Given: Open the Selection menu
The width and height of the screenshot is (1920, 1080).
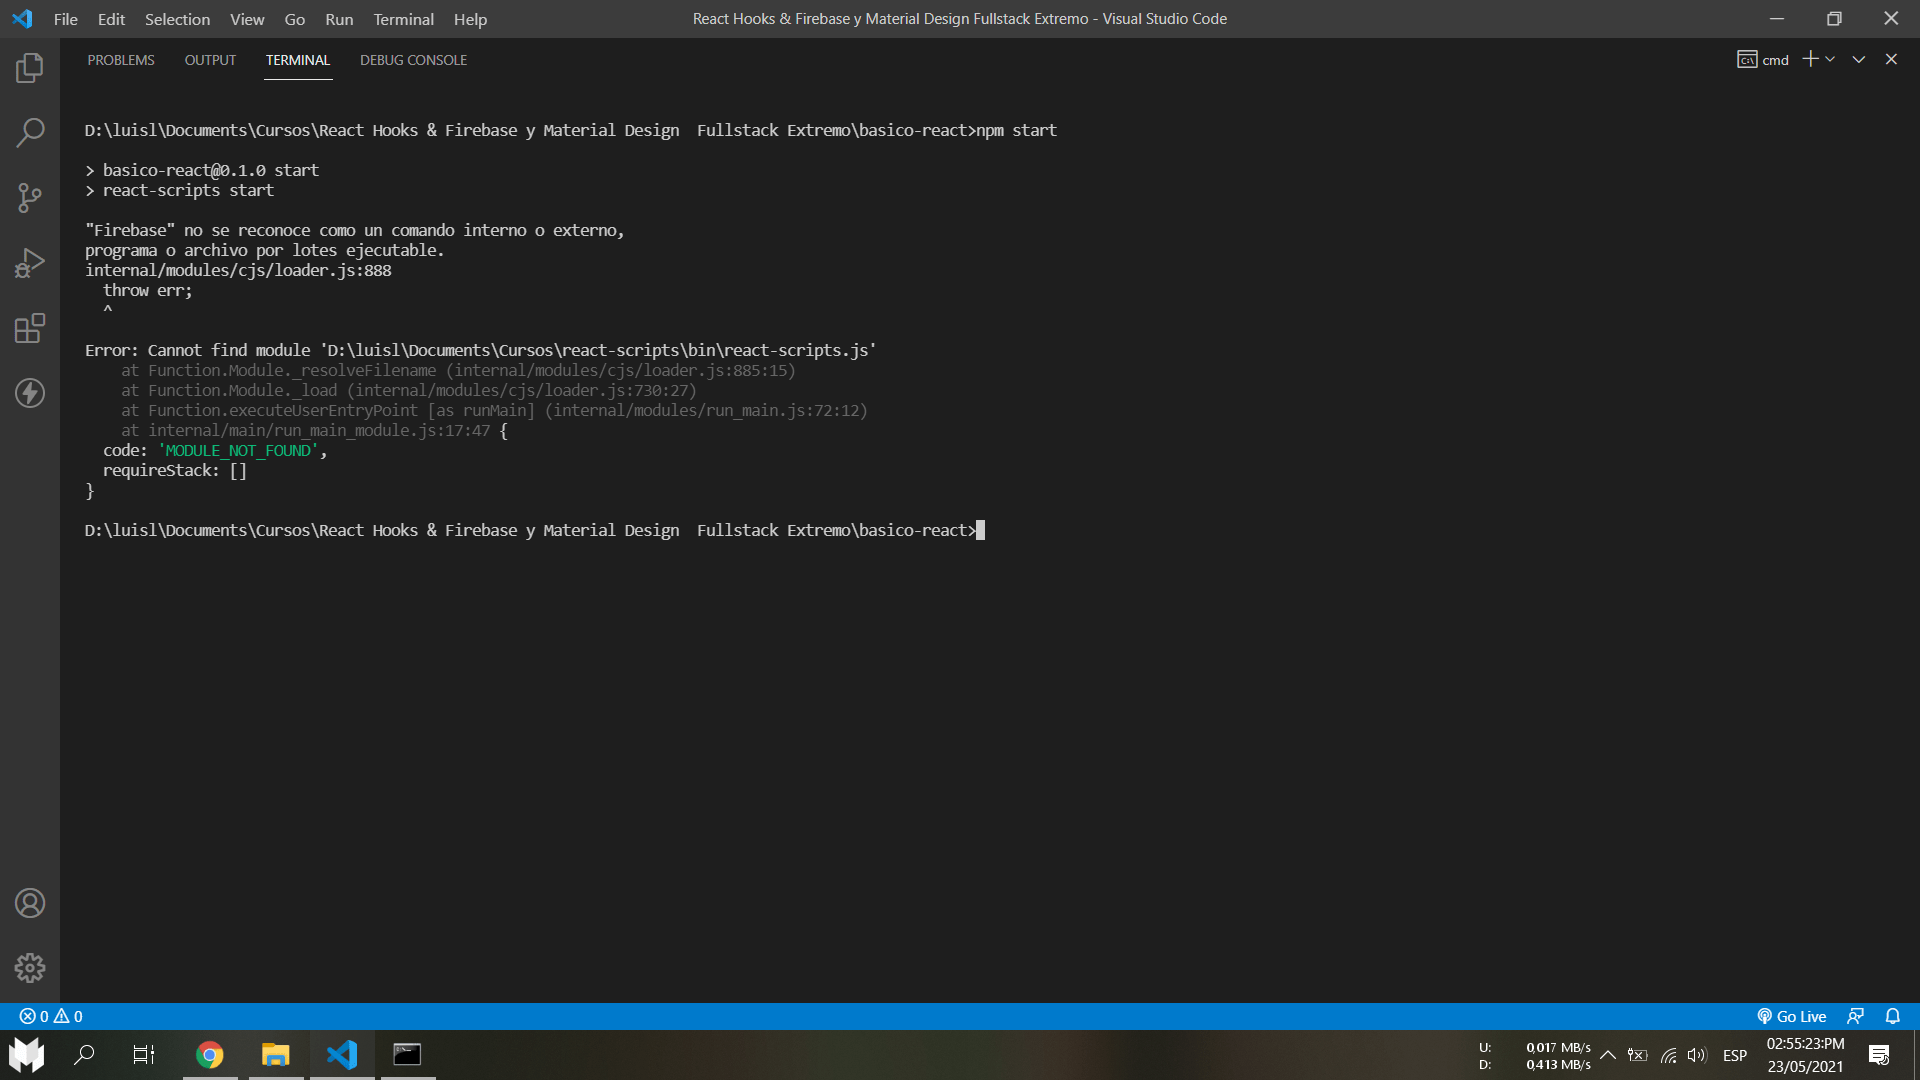Looking at the screenshot, I should pos(177,19).
